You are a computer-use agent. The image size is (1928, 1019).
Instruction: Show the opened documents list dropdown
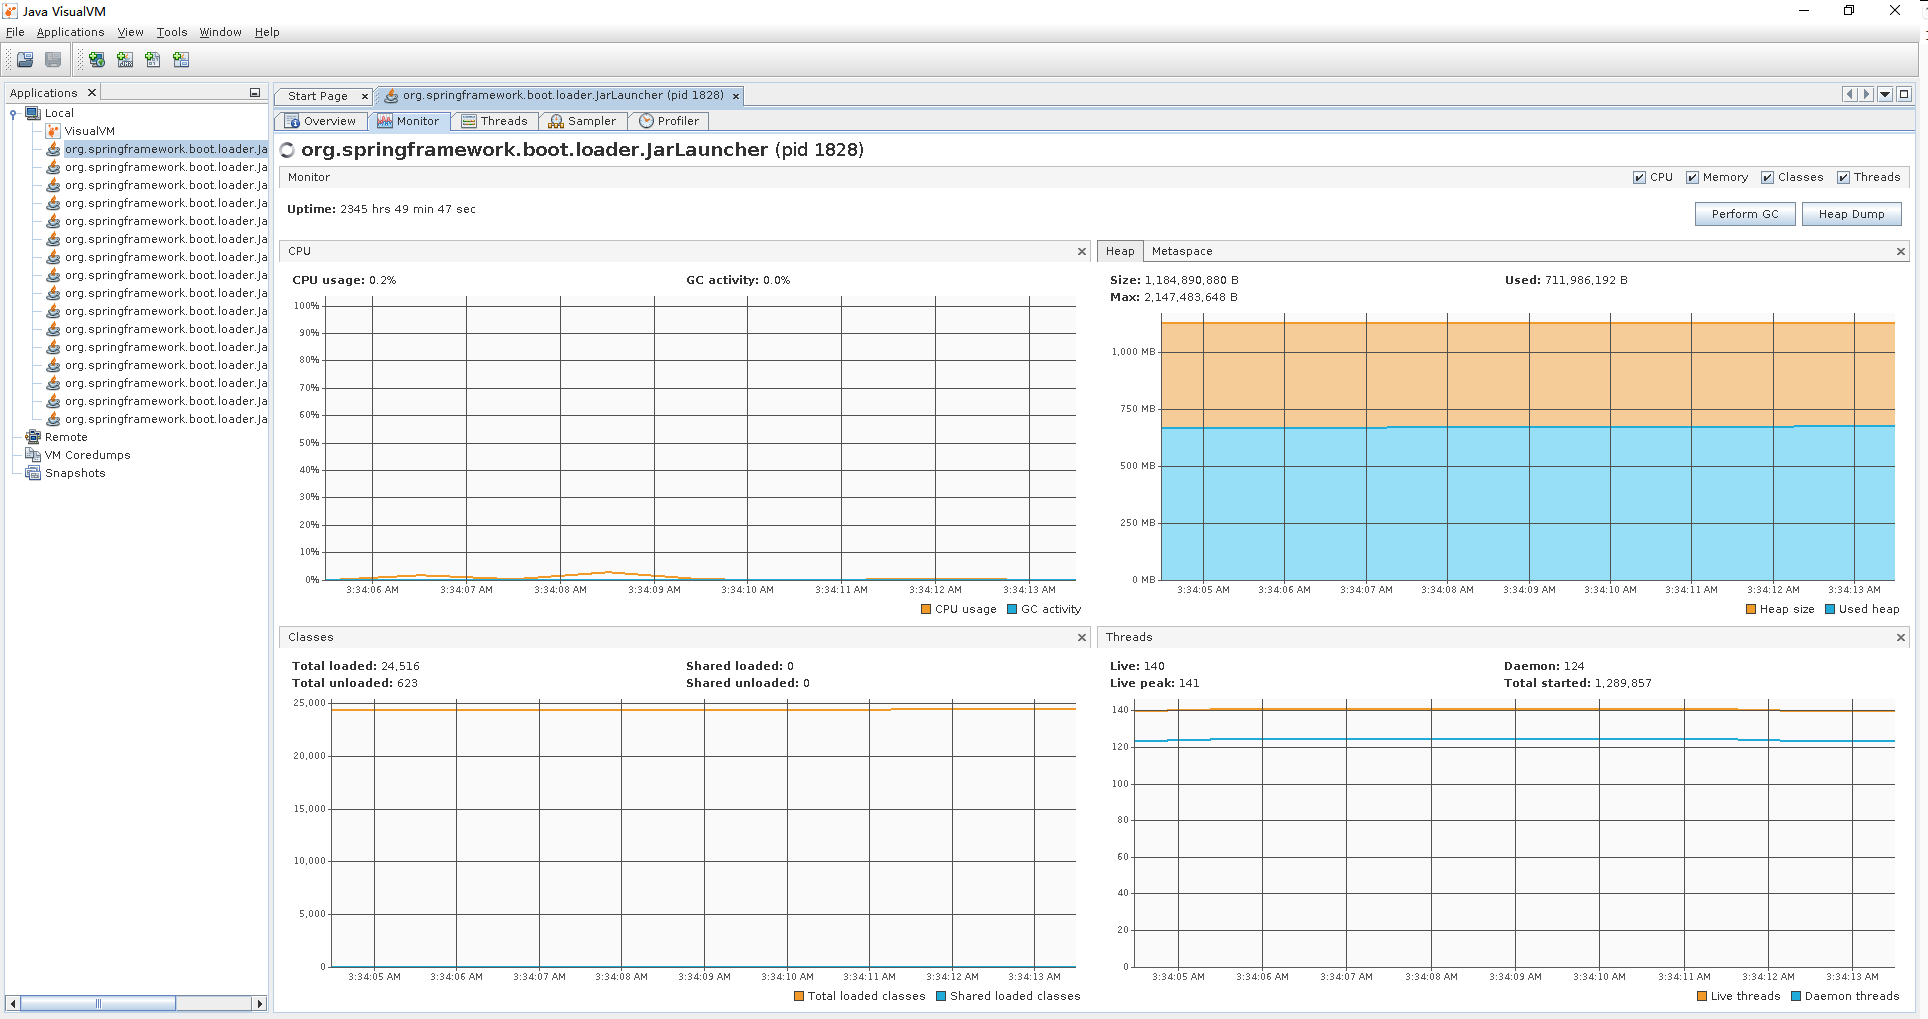pyautogui.click(x=1885, y=94)
